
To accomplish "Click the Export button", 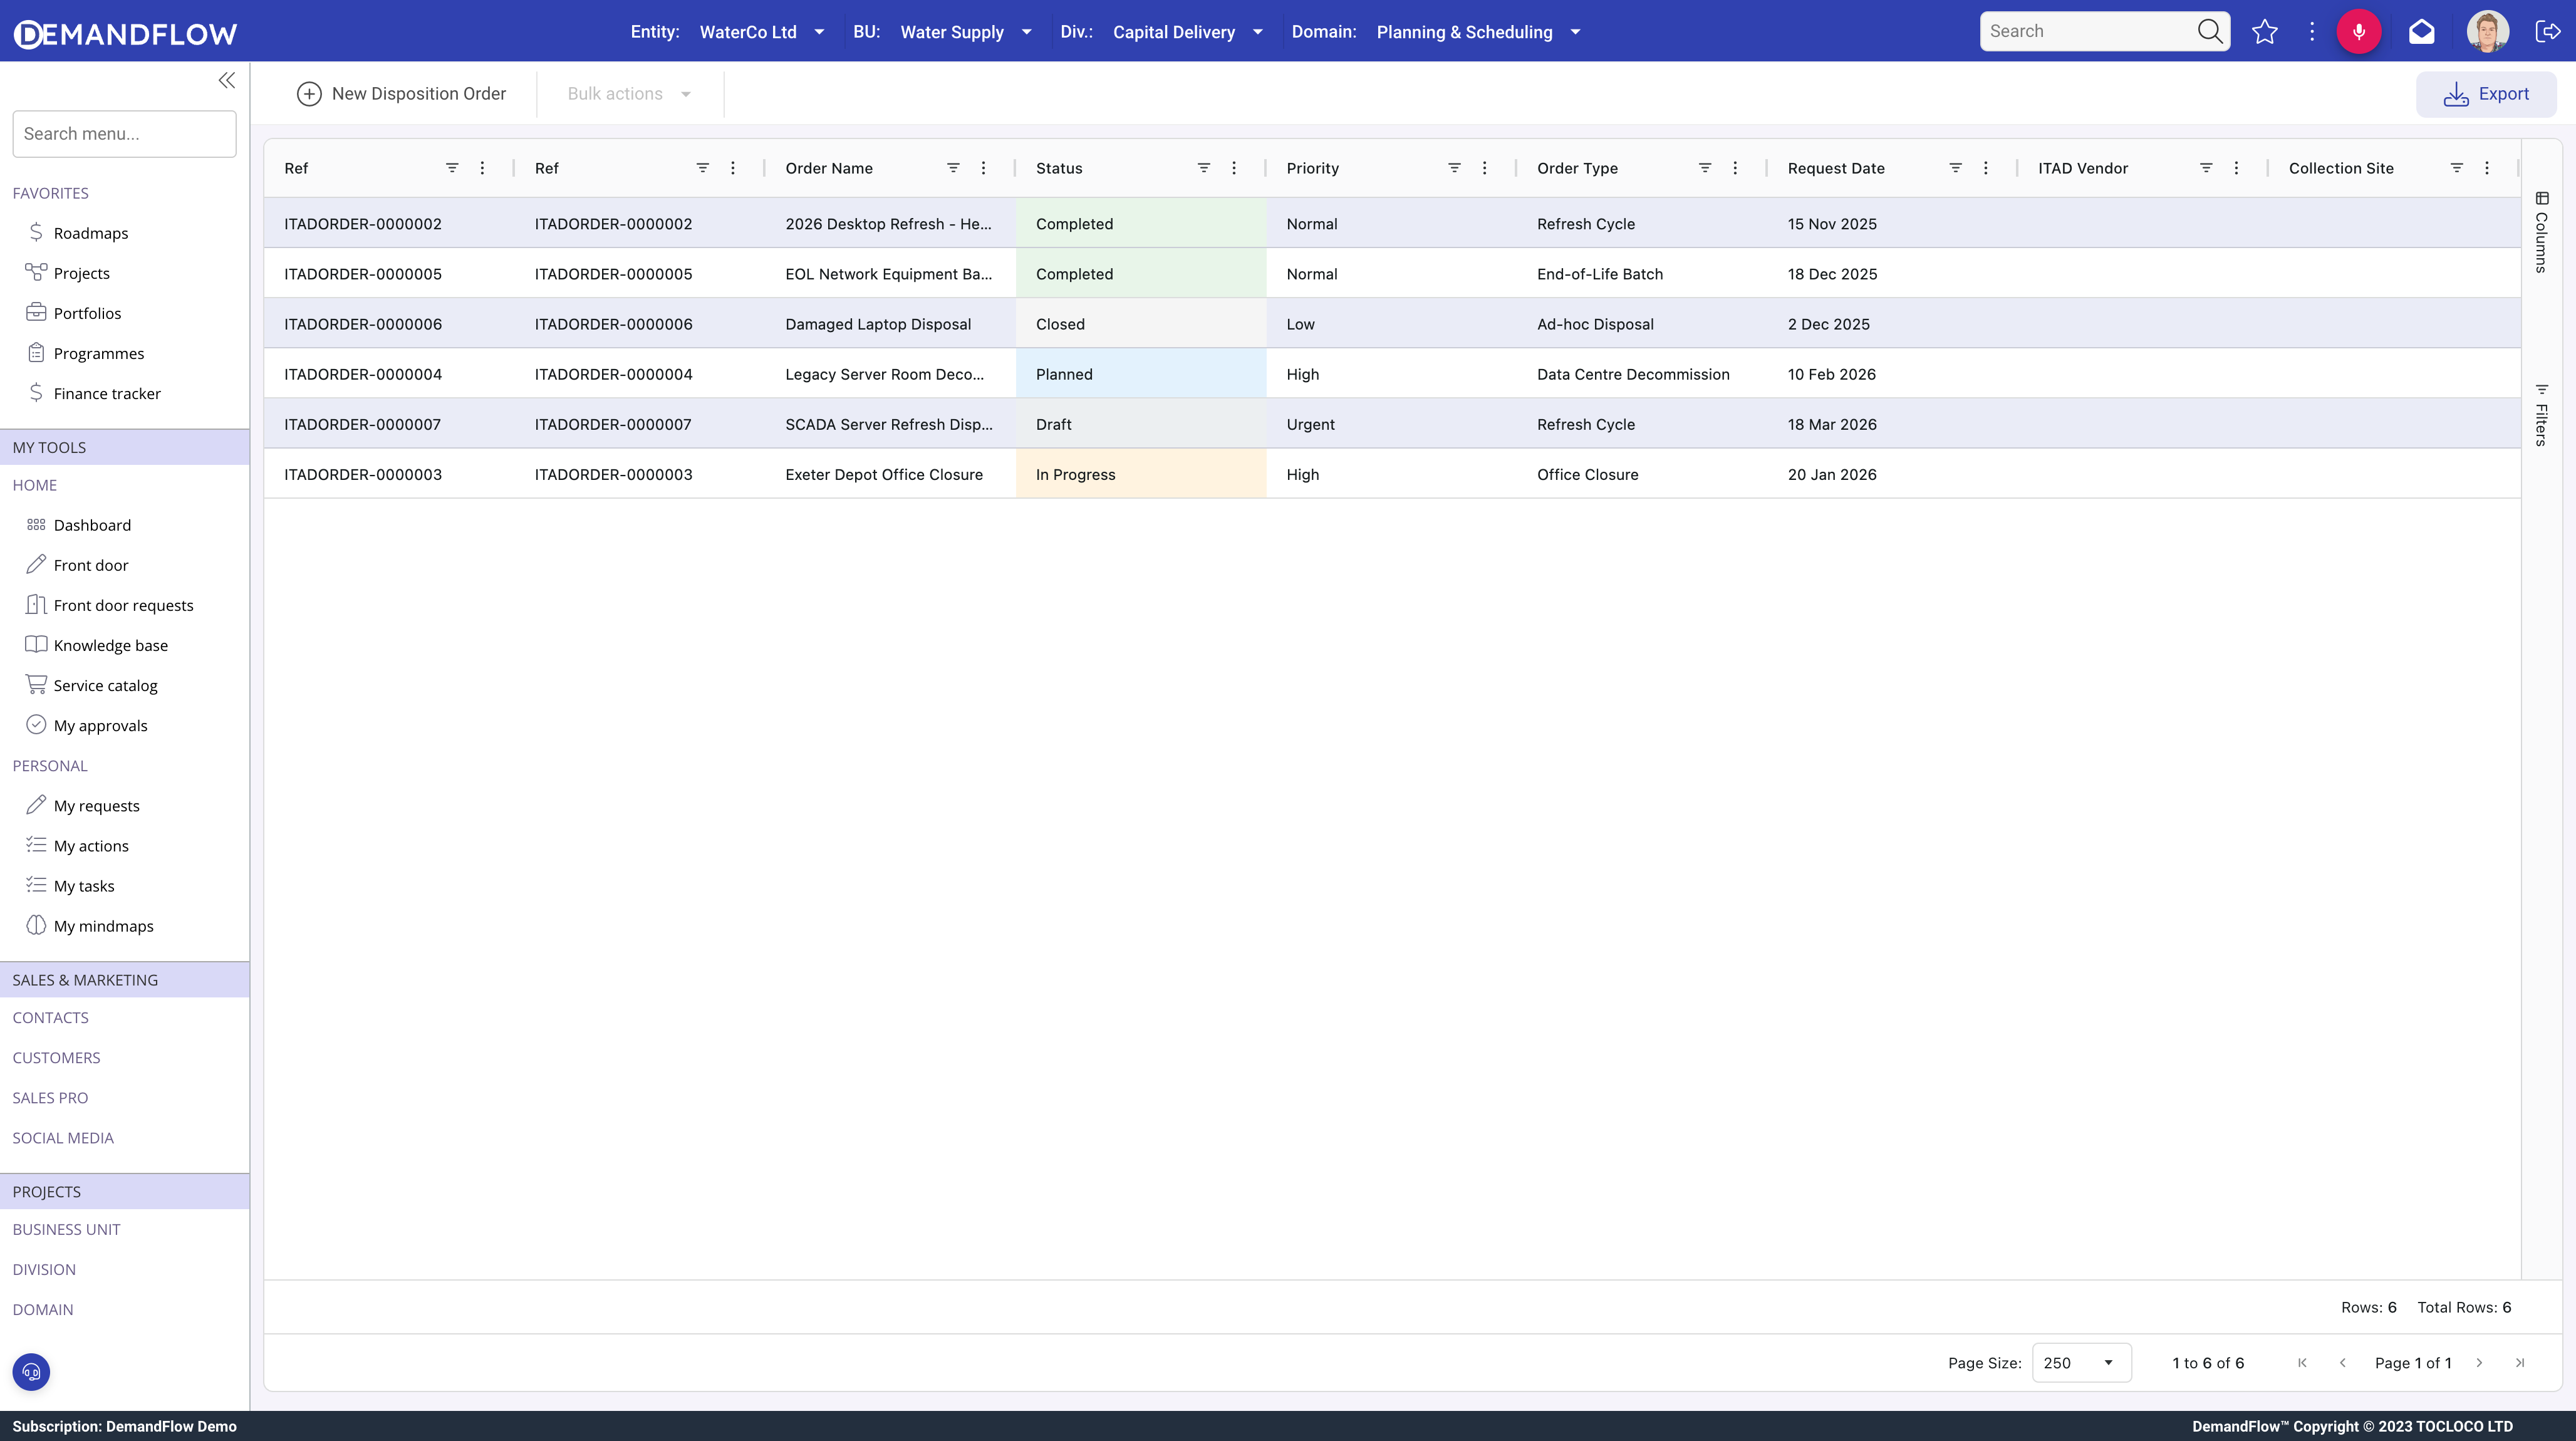I will 2487,93.
